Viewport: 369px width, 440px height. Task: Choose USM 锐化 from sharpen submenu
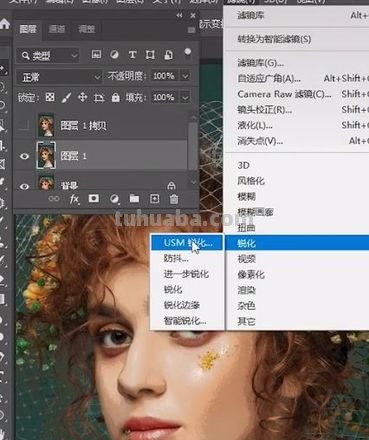pos(187,243)
